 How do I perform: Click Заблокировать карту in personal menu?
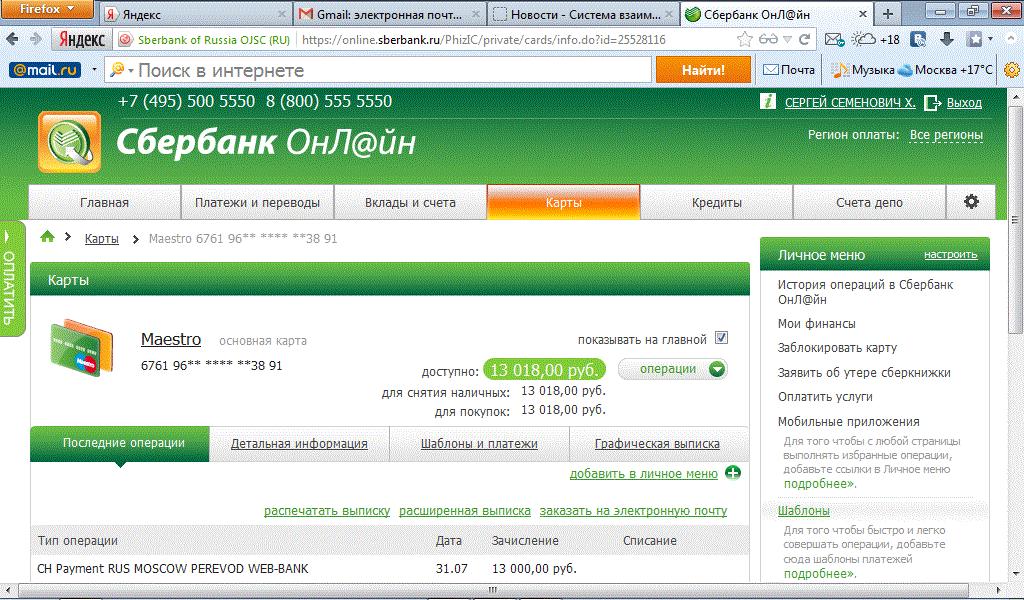pos(837,347)
